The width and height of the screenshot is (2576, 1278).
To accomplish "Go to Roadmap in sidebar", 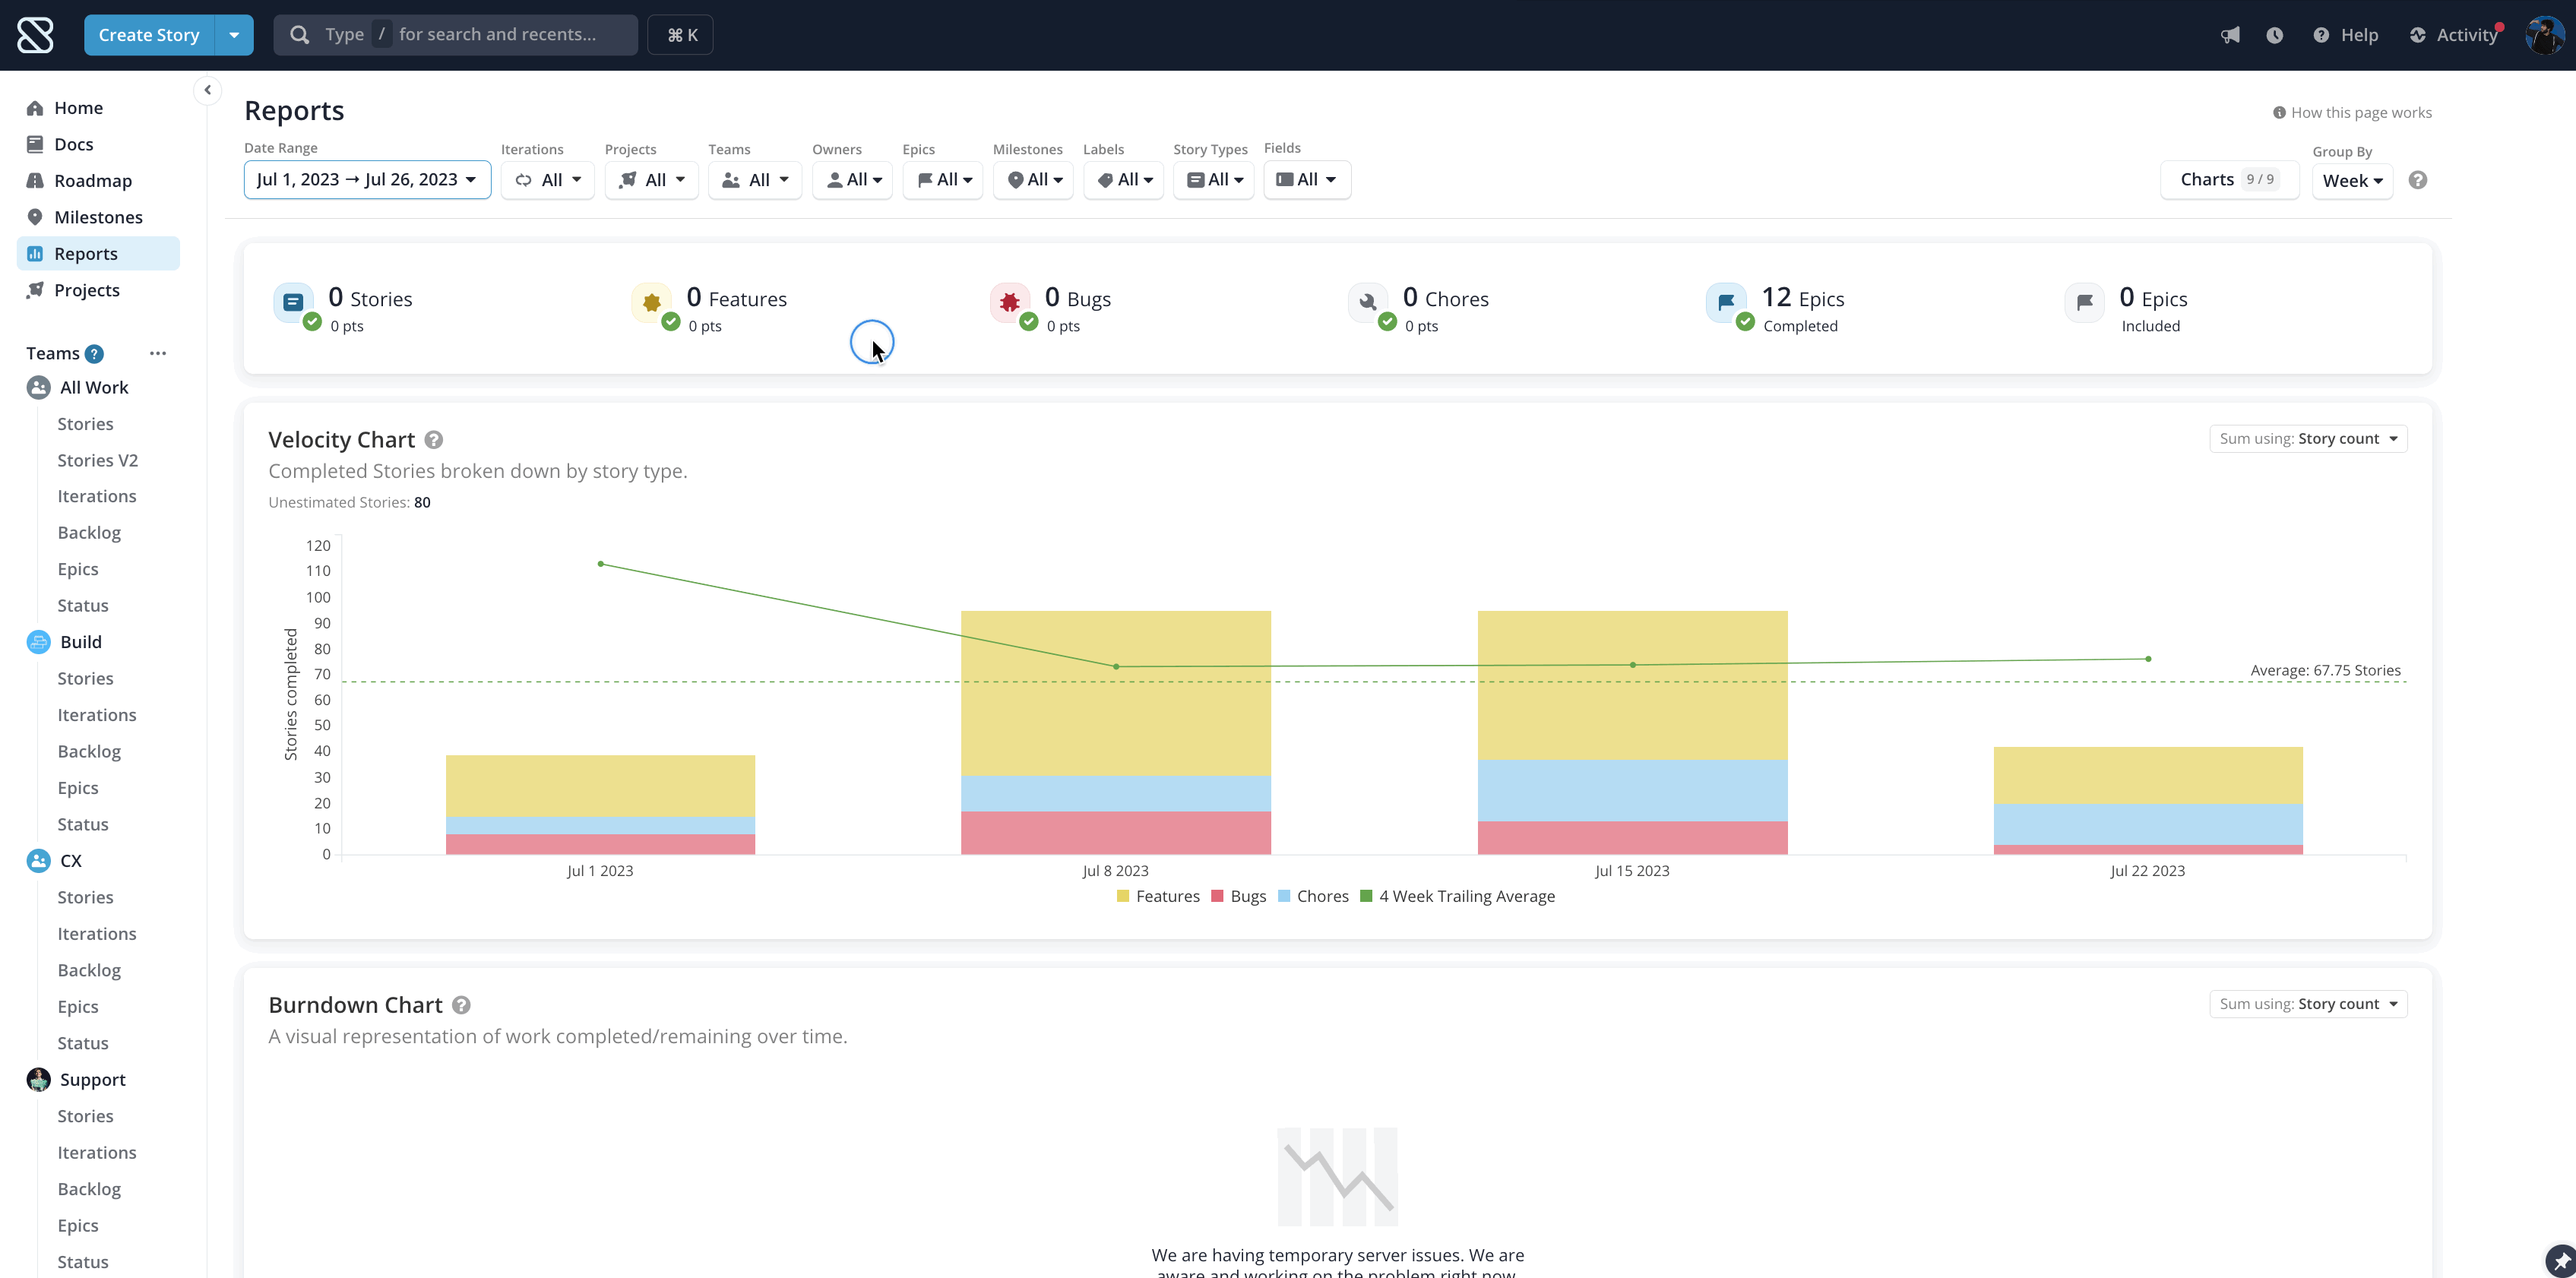I will tap(92, 181).
